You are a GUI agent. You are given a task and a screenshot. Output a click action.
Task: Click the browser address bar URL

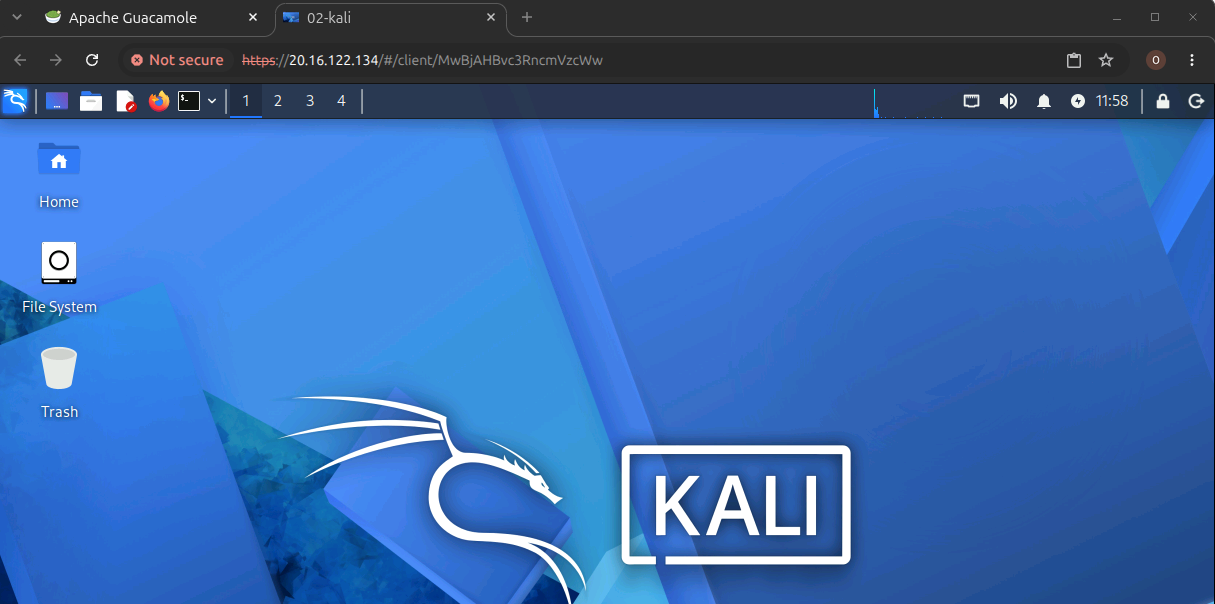click(423, 60)
